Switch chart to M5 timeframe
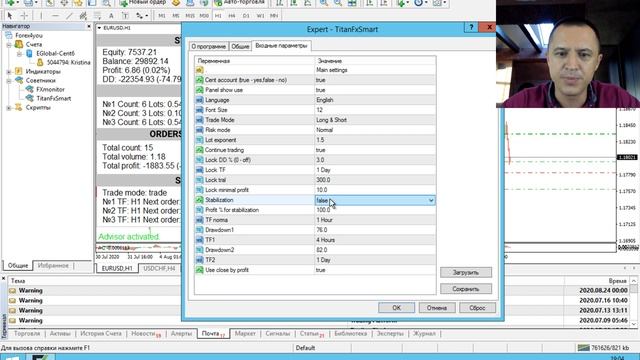Screen dimensions: 640x360 (176, 16)
